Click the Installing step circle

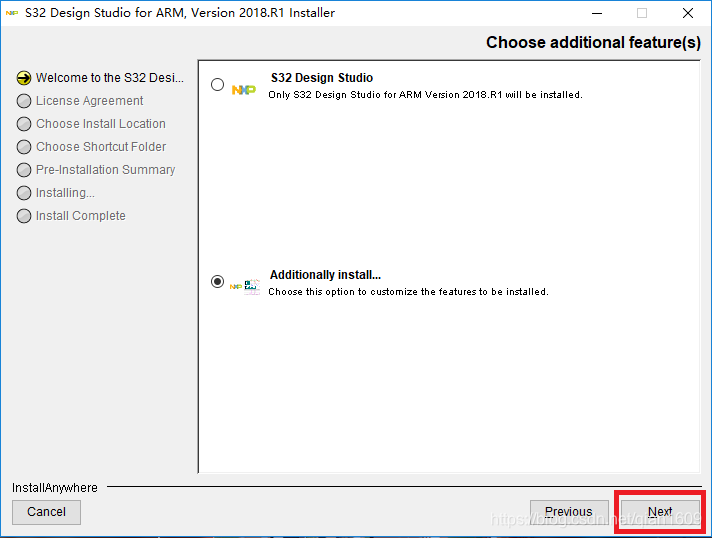coord(24,193)
